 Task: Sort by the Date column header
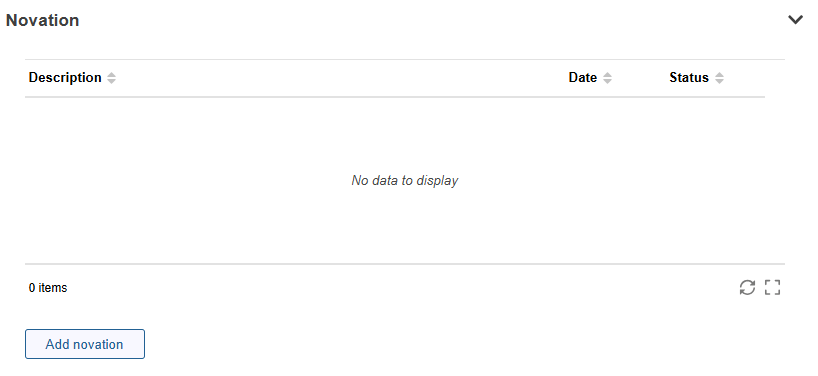583,78
